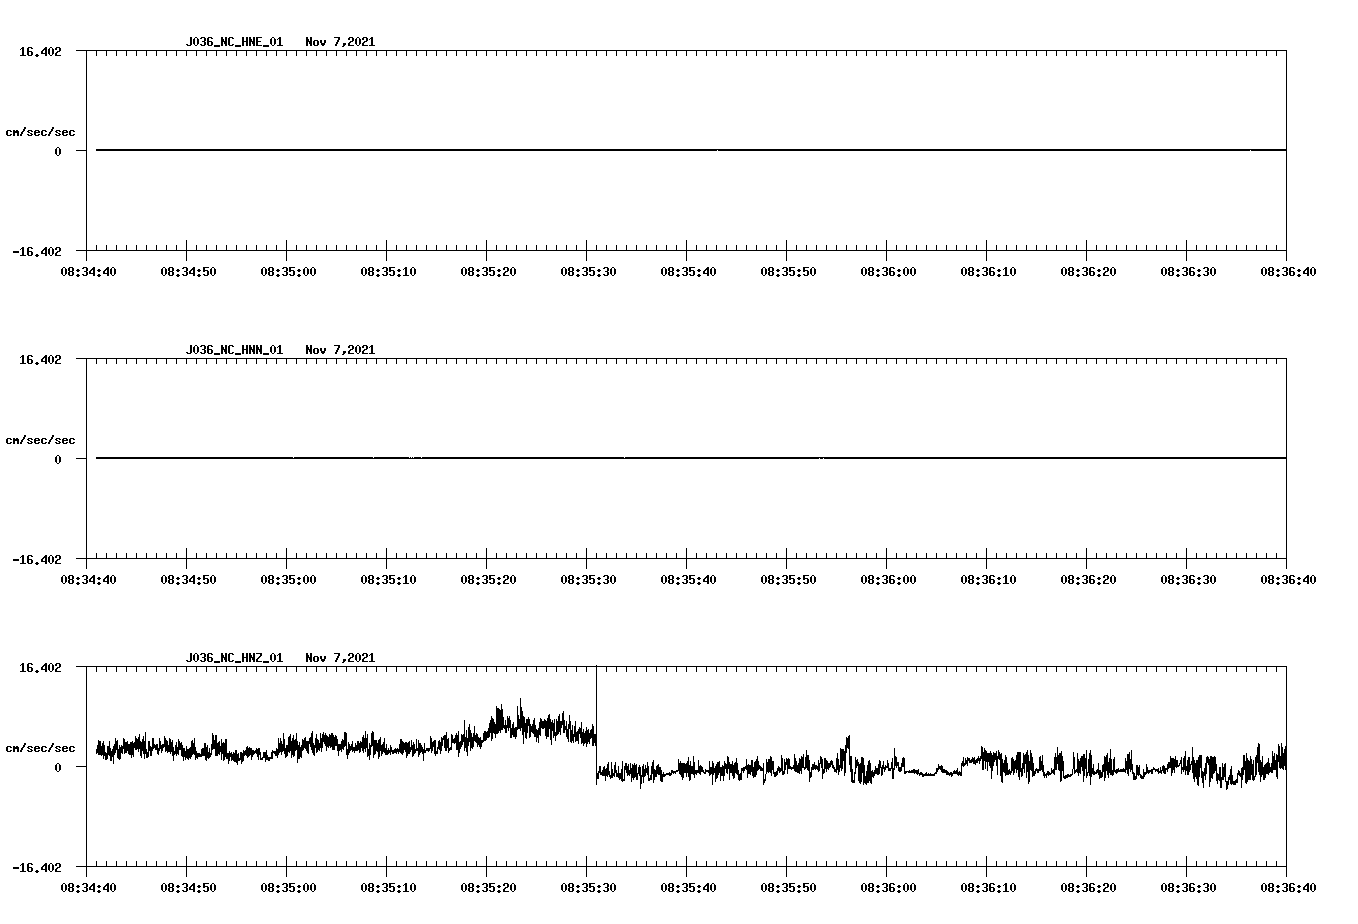Click the 08:34:50 time label under HNE plot

click(x=188, y=272)
